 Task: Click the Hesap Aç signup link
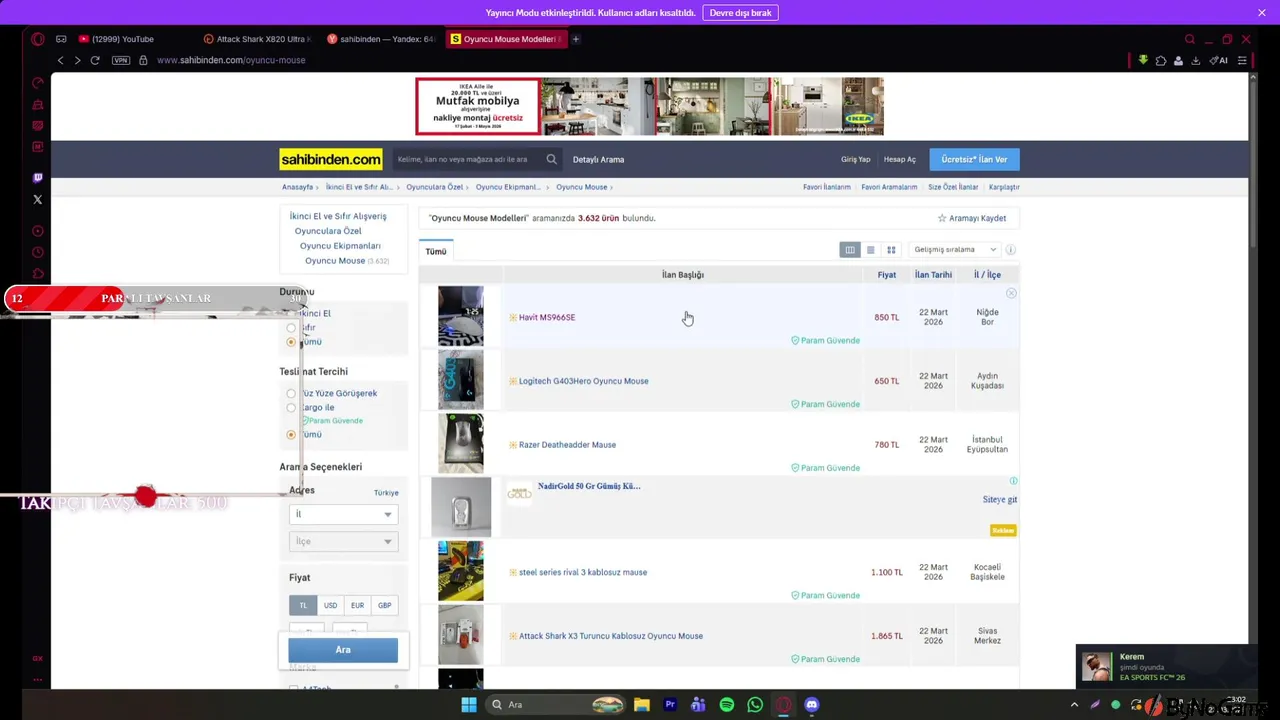[899, 159]
